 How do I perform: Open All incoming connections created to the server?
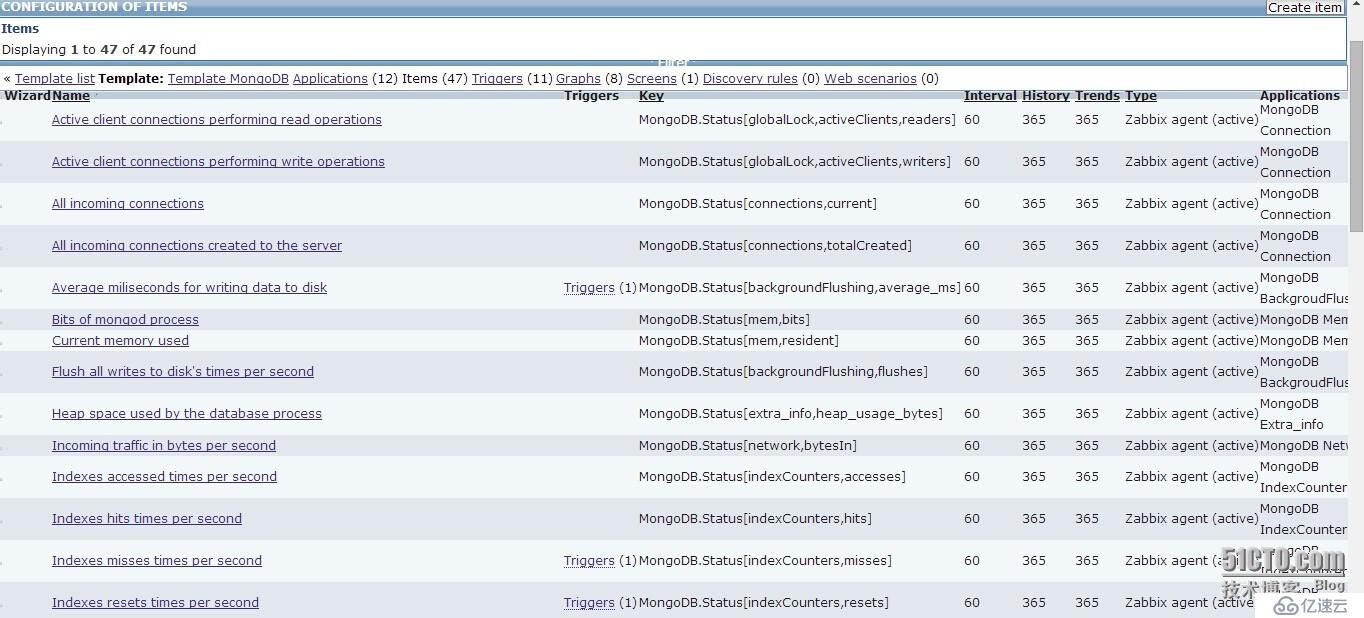[x=197, y=245]
